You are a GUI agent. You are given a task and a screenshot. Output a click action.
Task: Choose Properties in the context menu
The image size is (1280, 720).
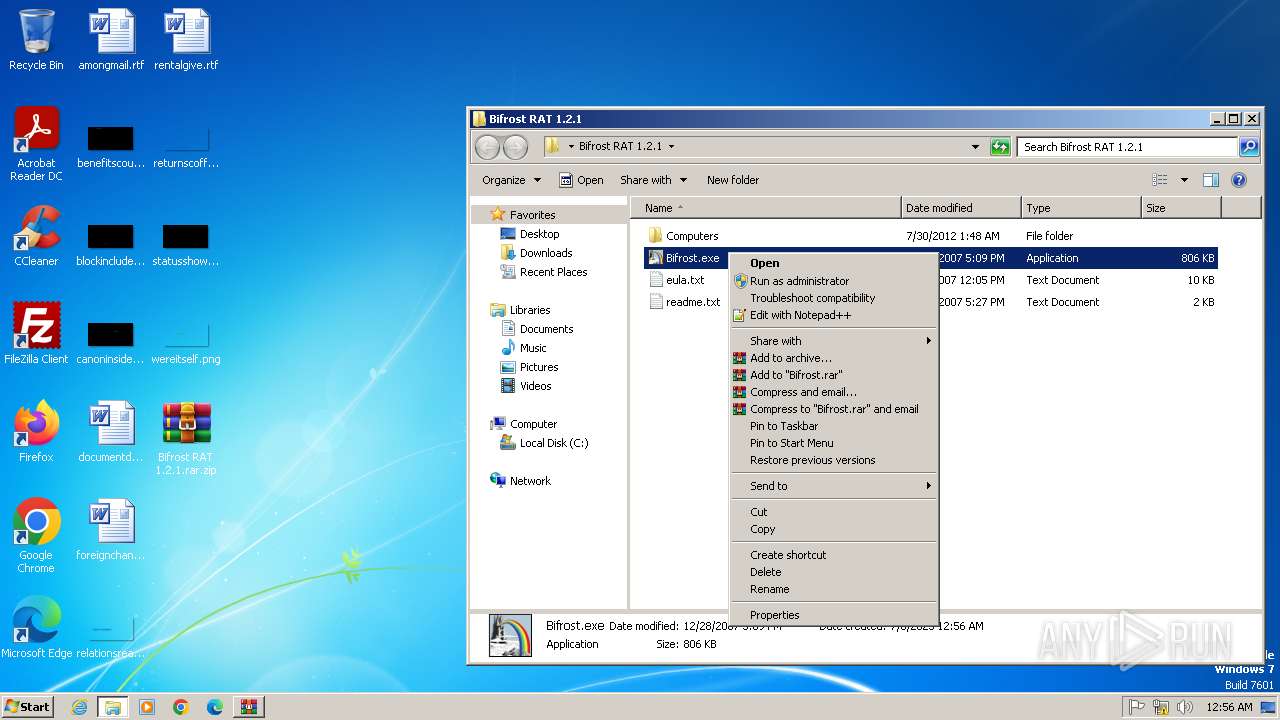click(x=834, y=615)
